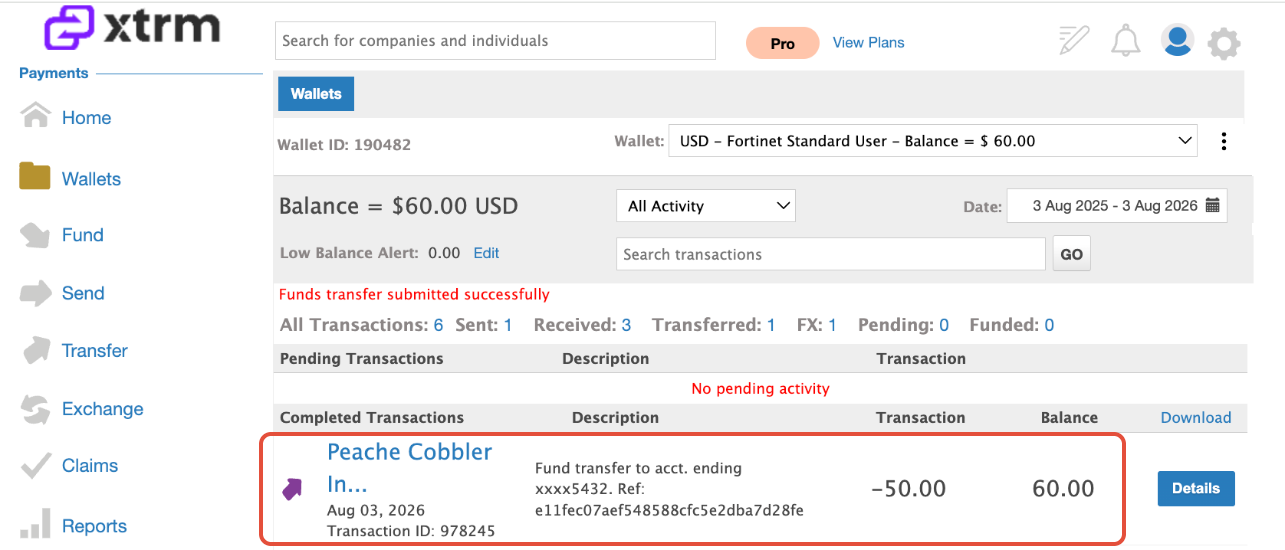Open the Wallet selection dropdown
The height and width of the screenshot is (550, 1285).
[x=932, y=141]
